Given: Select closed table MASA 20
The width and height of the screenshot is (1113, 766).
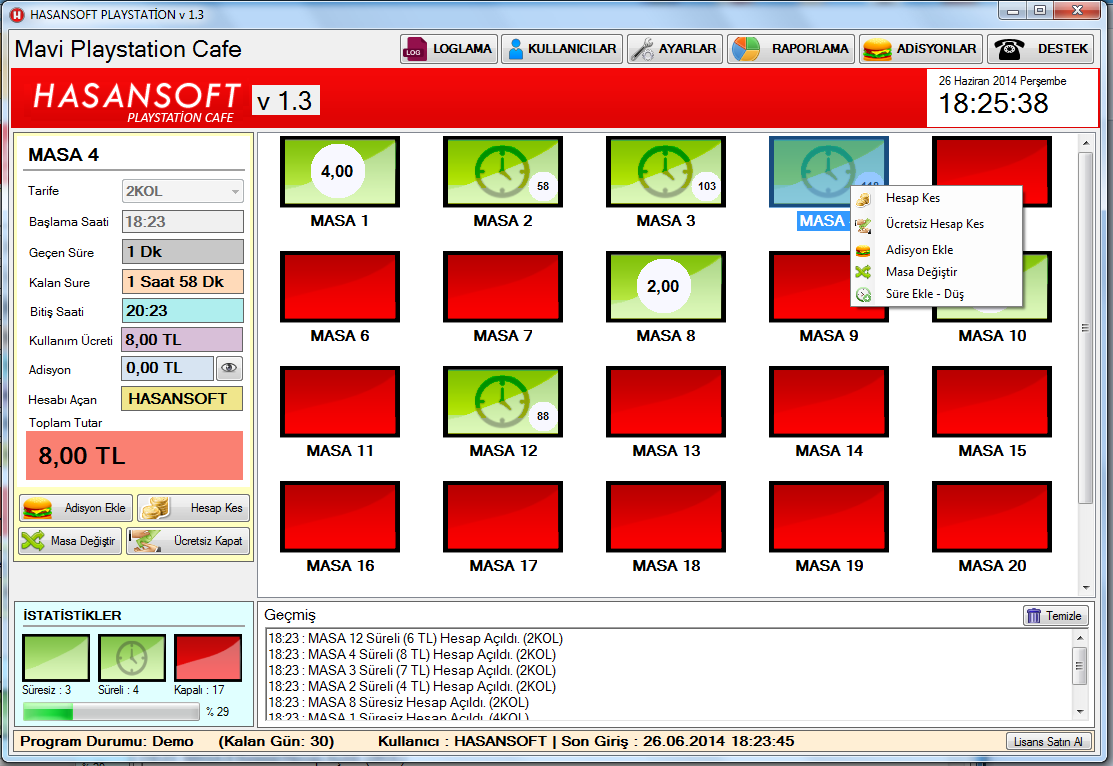Looking at the screenshot, I should (992, 517).
